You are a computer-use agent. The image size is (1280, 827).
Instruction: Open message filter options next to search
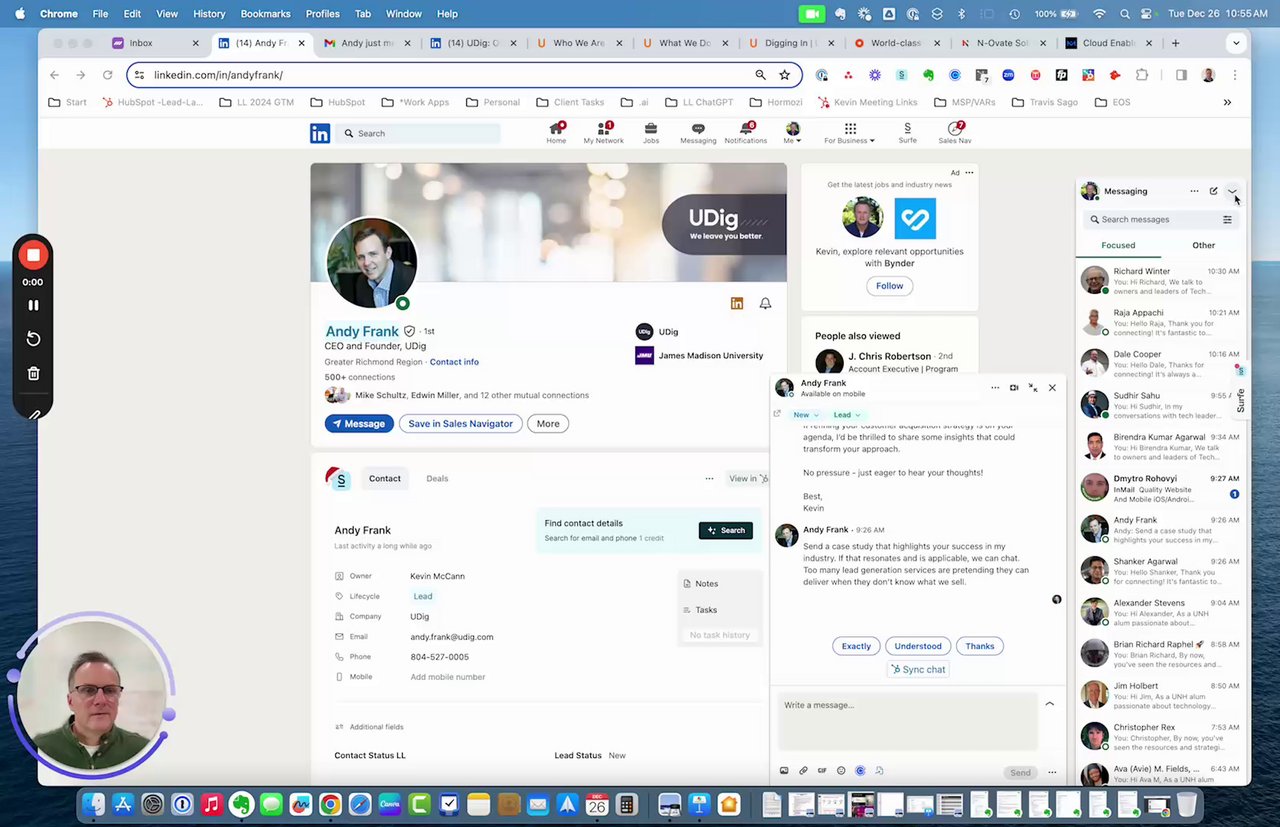(x=1227, y=219)
